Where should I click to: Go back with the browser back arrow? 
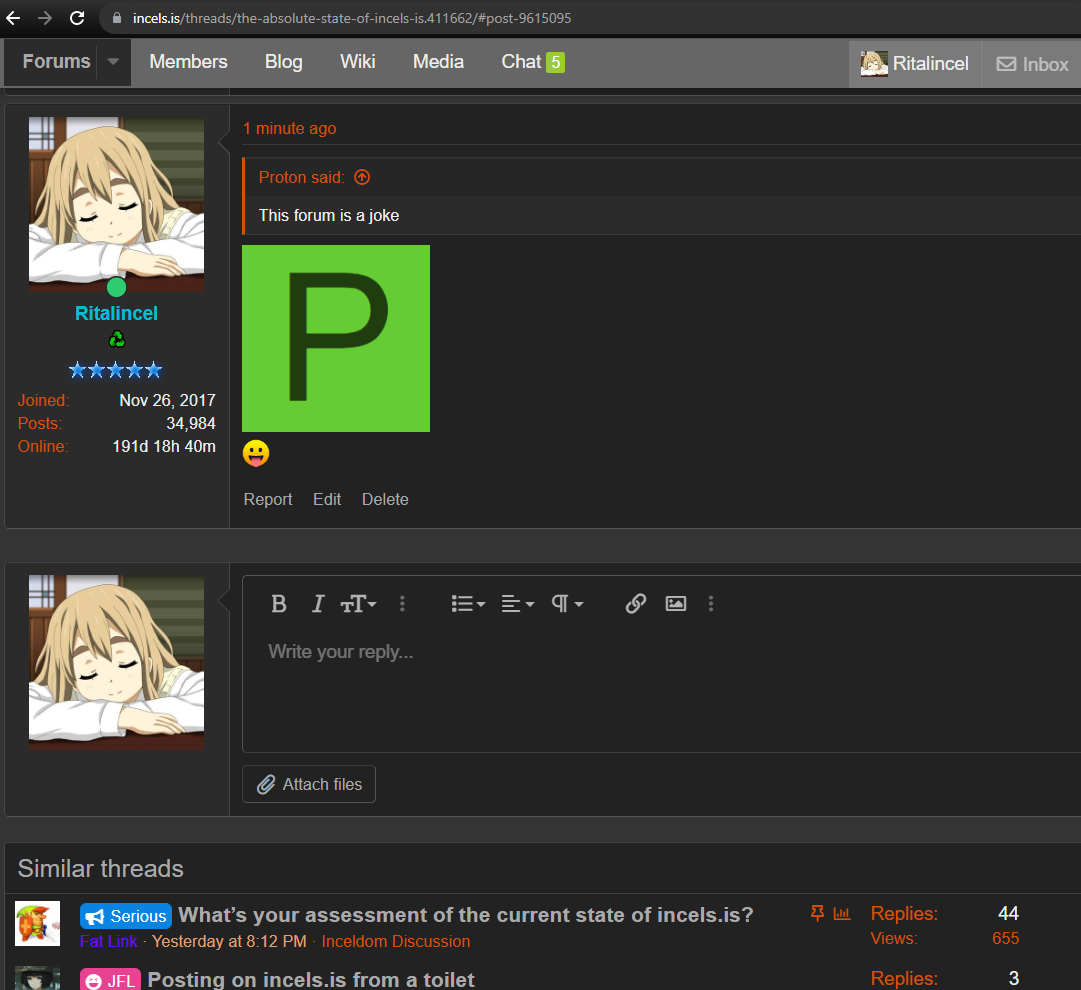pyautogui.click(x=13, y=18)
